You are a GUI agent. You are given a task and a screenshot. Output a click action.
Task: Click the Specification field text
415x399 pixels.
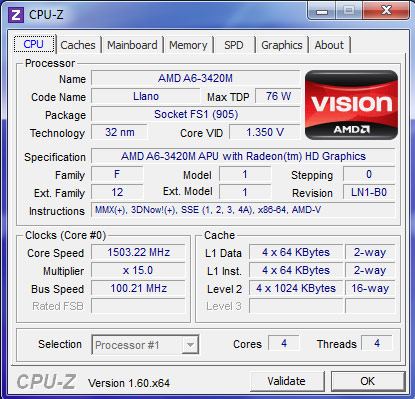click(243, 156)
